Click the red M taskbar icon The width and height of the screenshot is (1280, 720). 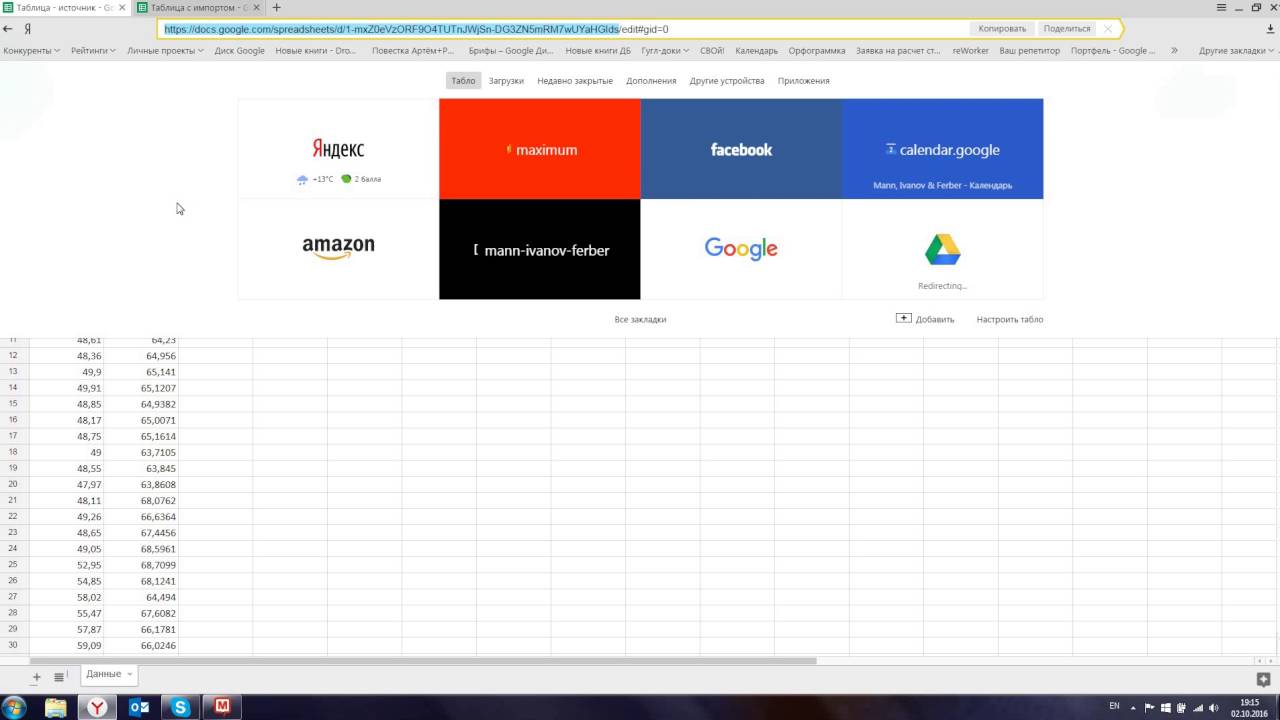(x=223, y=707)
